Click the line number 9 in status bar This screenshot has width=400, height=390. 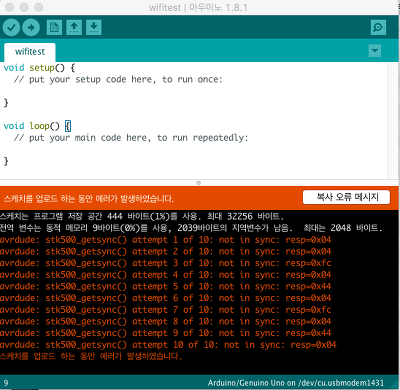[6, 383]
